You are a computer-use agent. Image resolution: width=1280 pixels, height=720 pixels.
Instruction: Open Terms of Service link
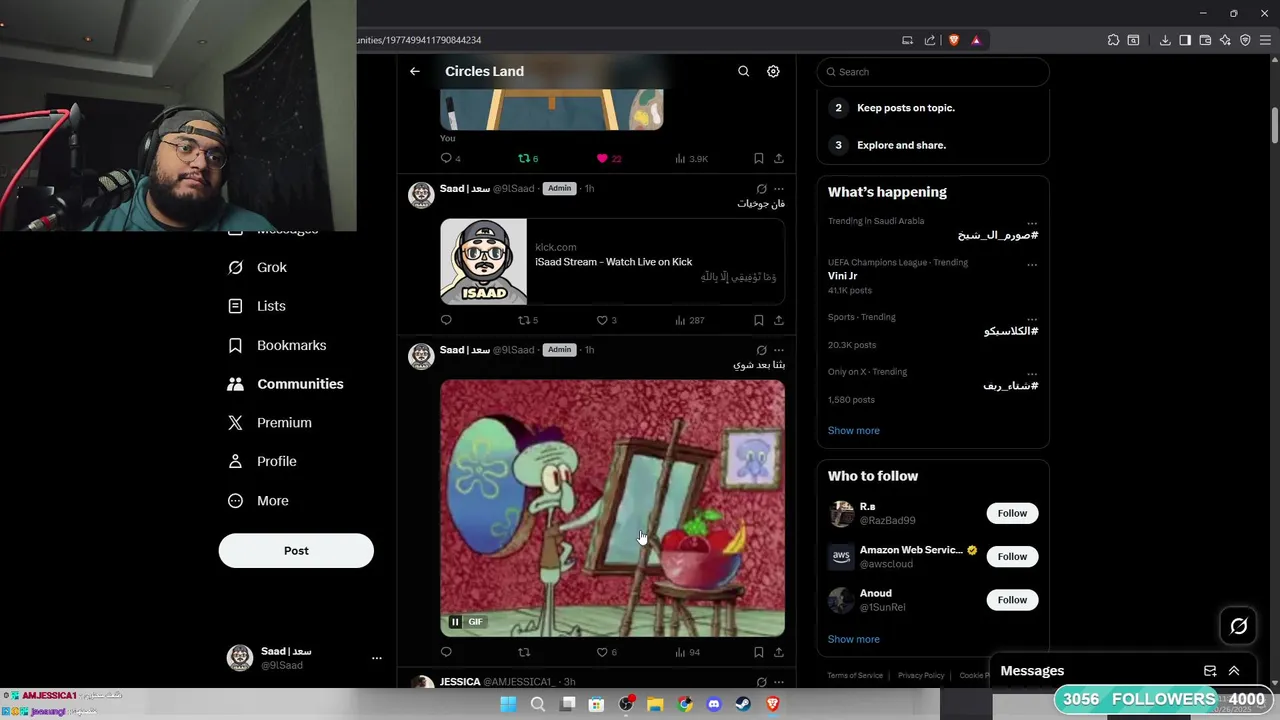855,676
